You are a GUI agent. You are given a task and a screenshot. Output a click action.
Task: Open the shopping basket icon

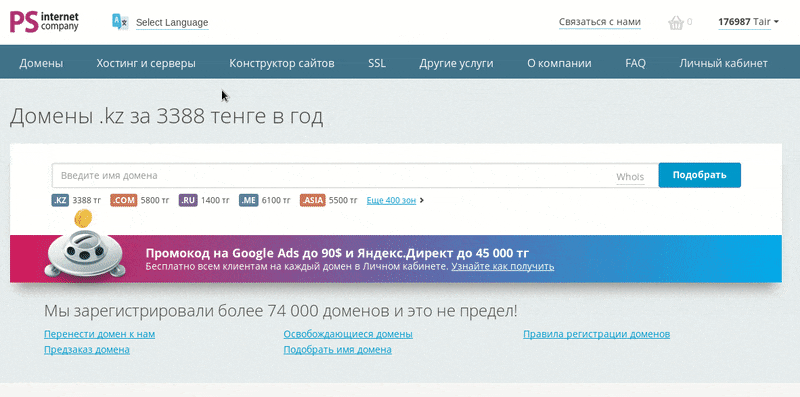[676, 23]
